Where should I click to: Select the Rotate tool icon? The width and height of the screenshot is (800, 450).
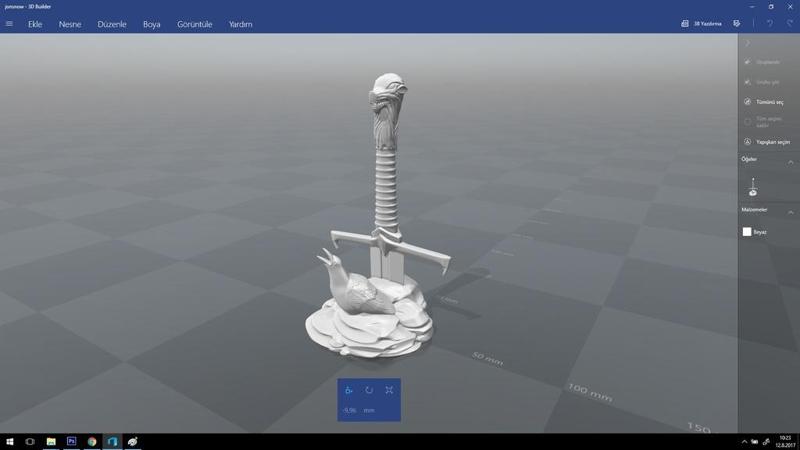pos(369,390)
